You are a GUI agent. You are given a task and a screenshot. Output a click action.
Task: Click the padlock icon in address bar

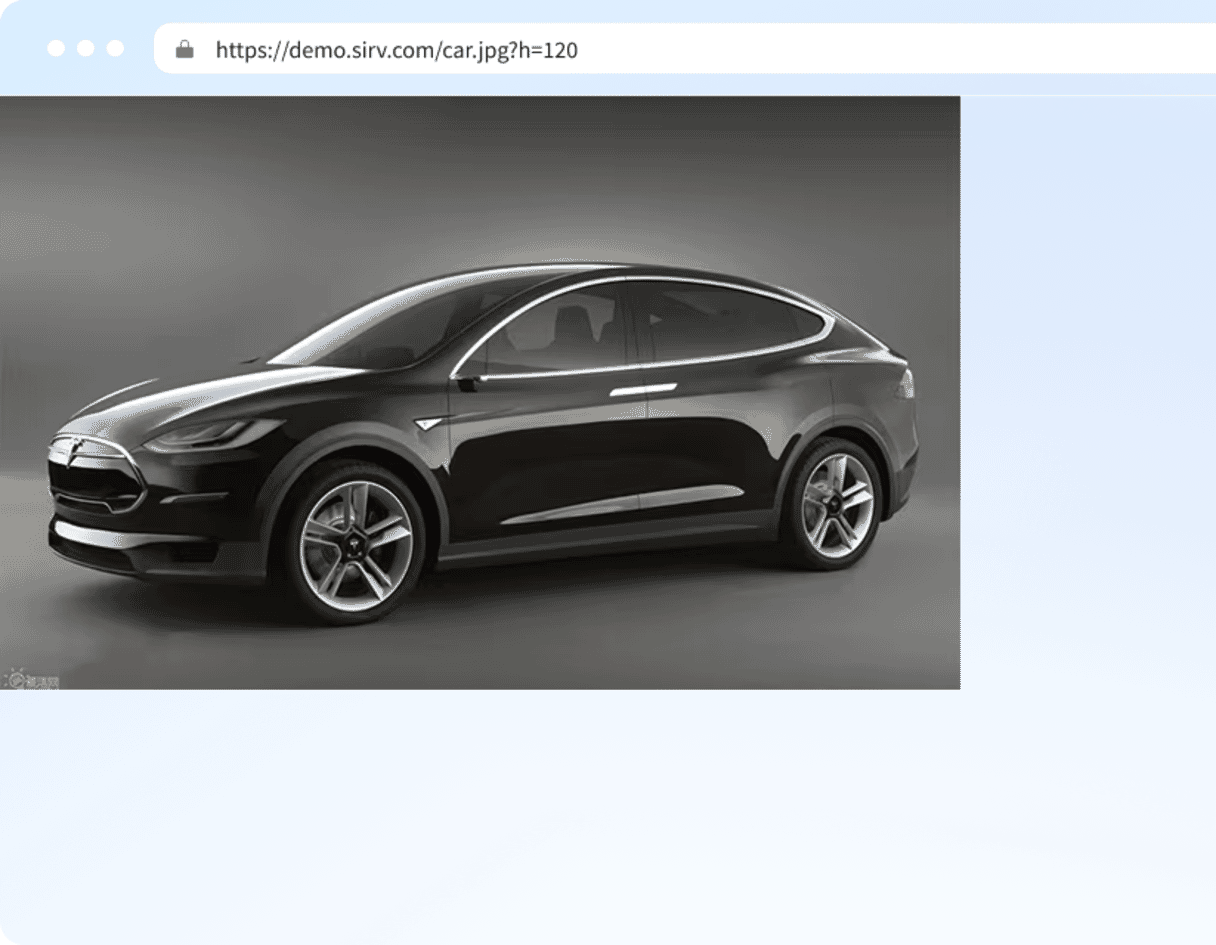184,49
